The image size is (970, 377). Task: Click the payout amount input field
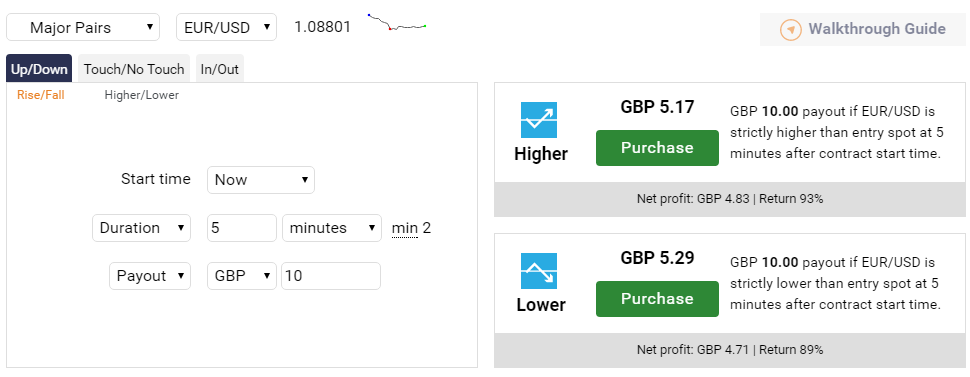coord(331,276)
